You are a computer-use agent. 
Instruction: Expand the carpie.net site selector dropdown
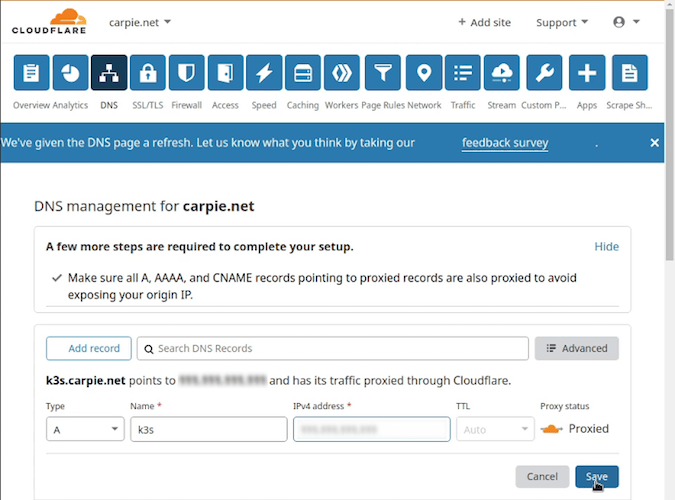pos(139,22)
